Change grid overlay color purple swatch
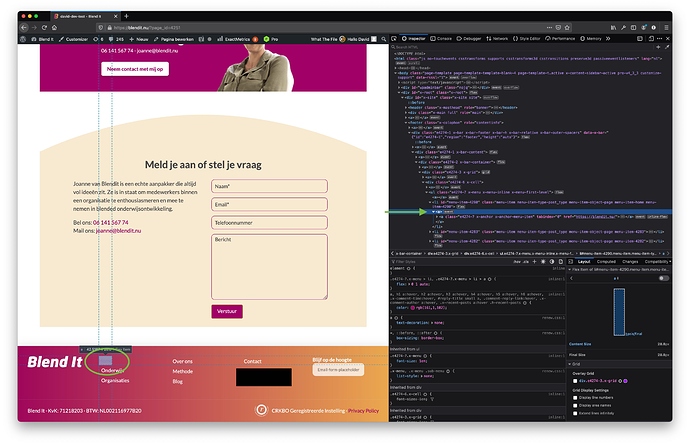690x445 pixels. [x=625, y=381]
